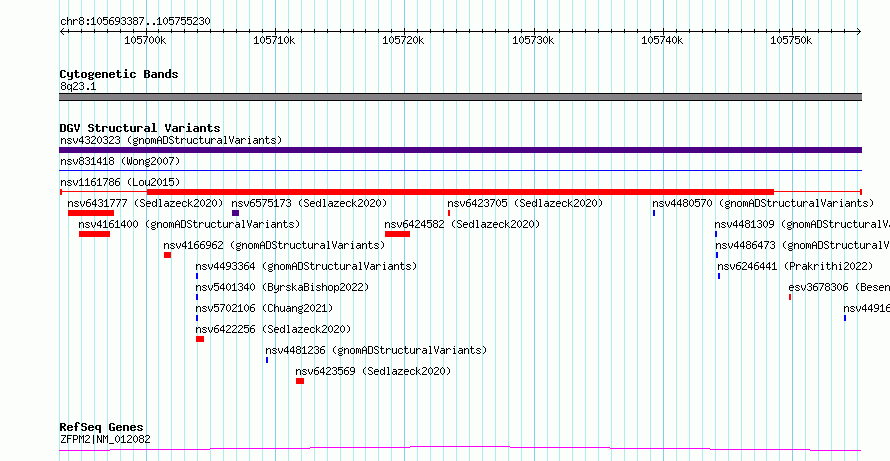This screenshot has width=890, height=461.
Task: Select the nsv6423569 red variant block
Action: [300, 381]
